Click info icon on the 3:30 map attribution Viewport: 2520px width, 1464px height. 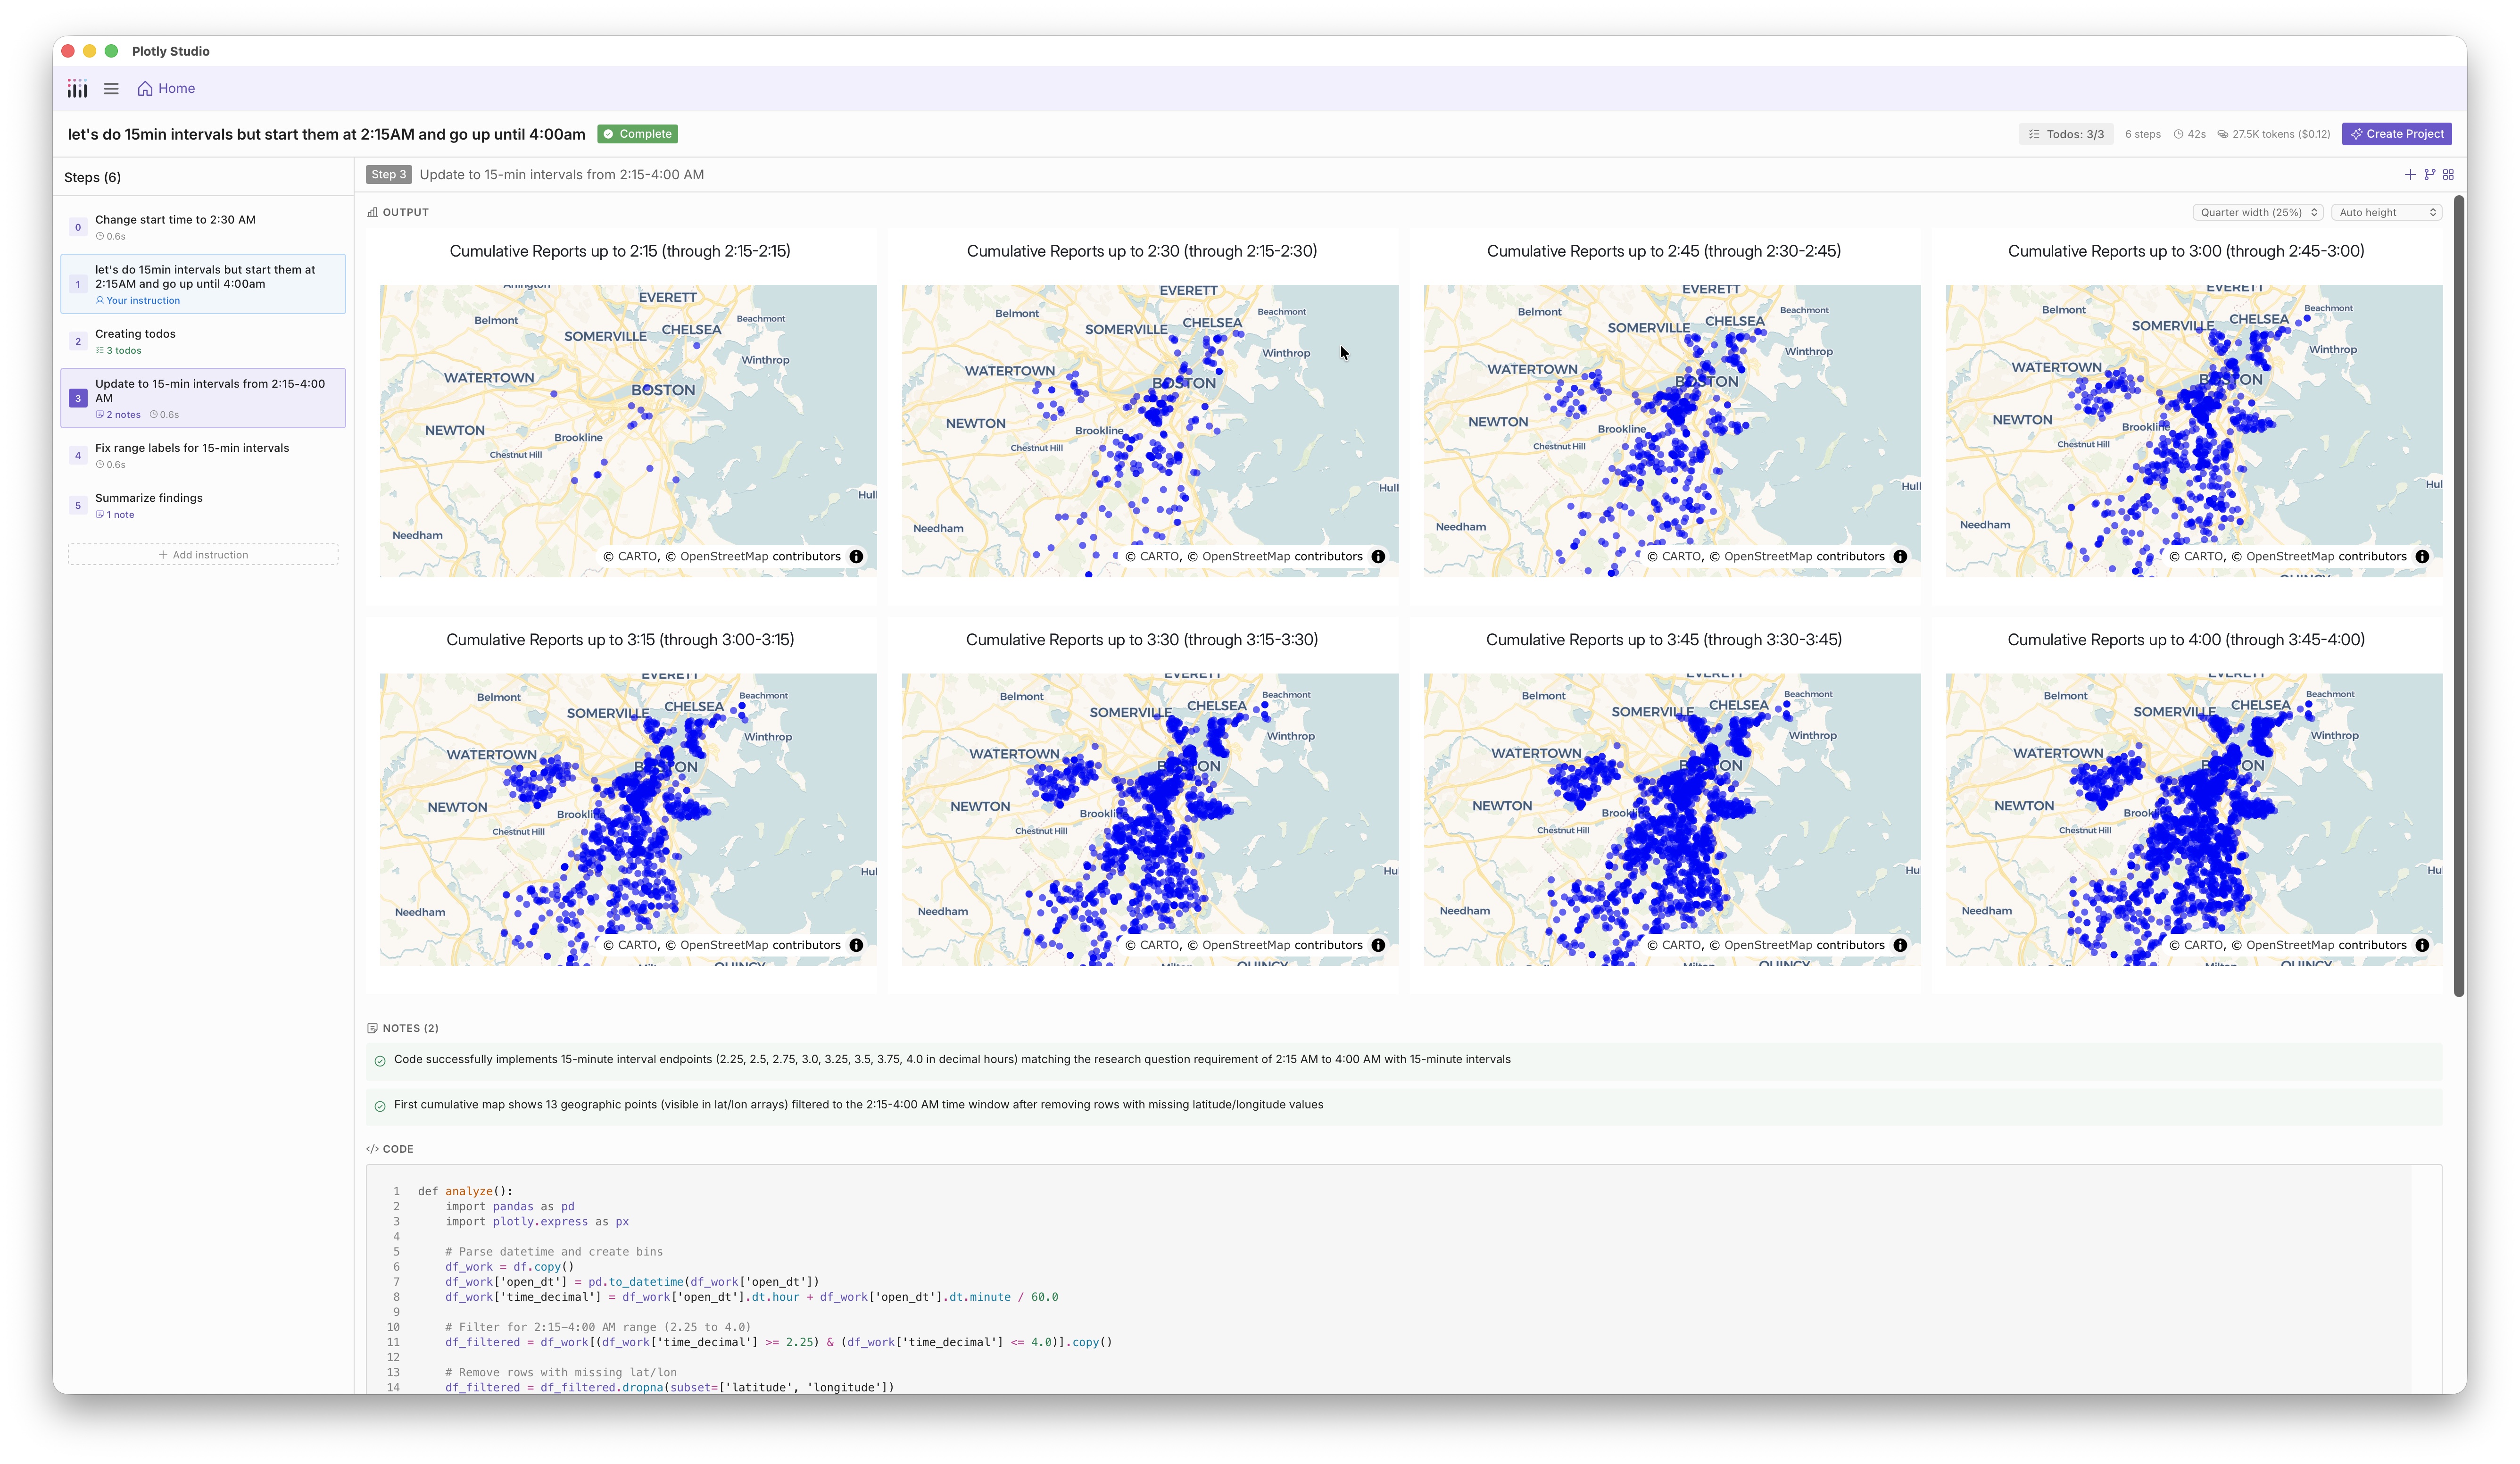pyautogui.click(x=1378, y=945)
